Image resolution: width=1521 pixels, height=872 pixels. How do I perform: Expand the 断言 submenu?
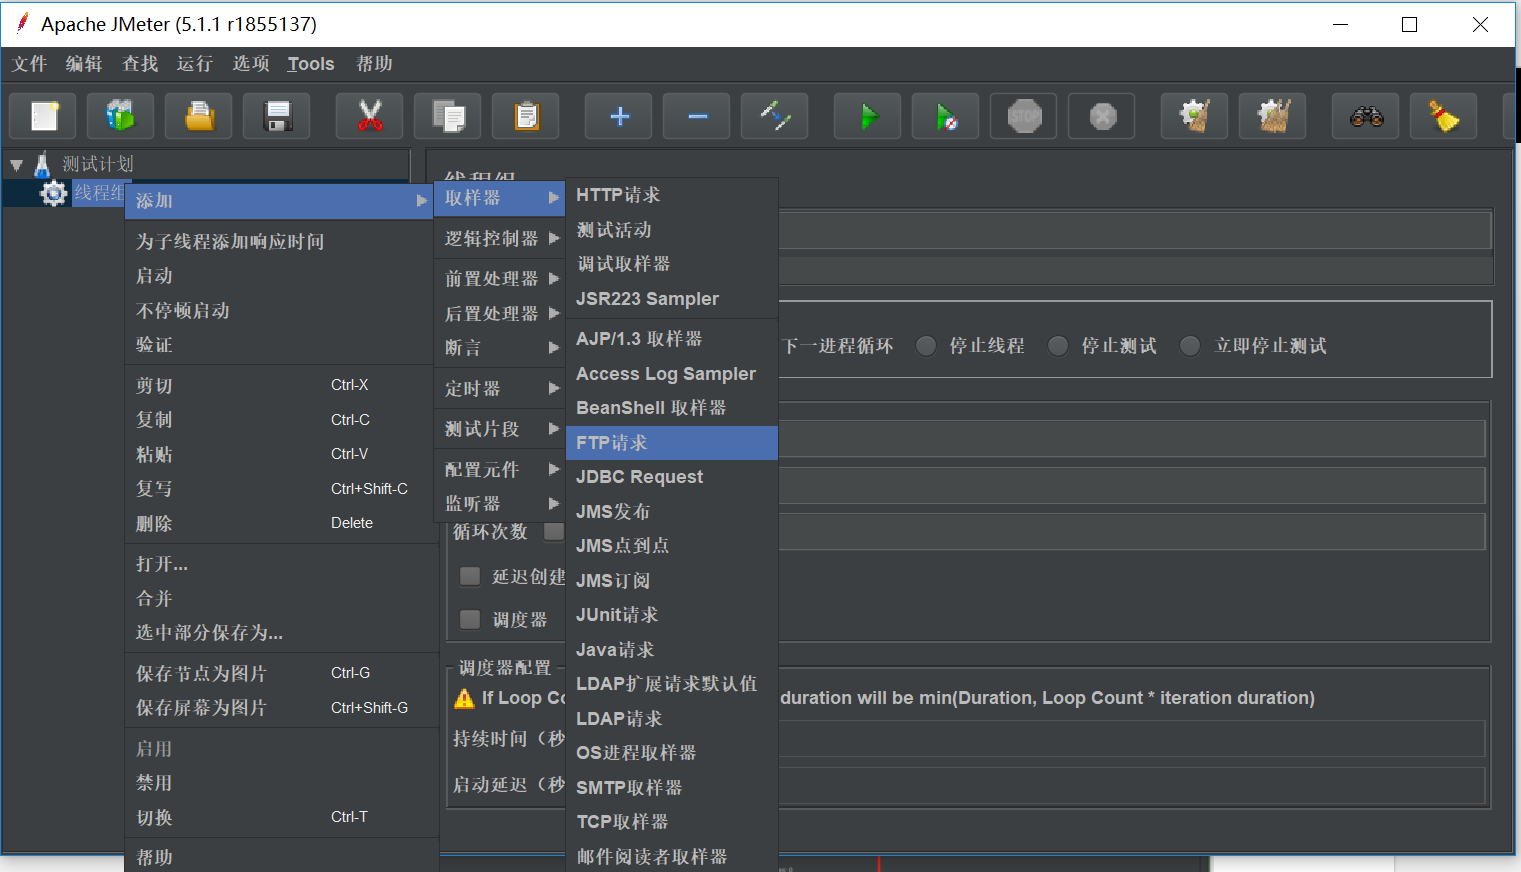tap(500, 347)
